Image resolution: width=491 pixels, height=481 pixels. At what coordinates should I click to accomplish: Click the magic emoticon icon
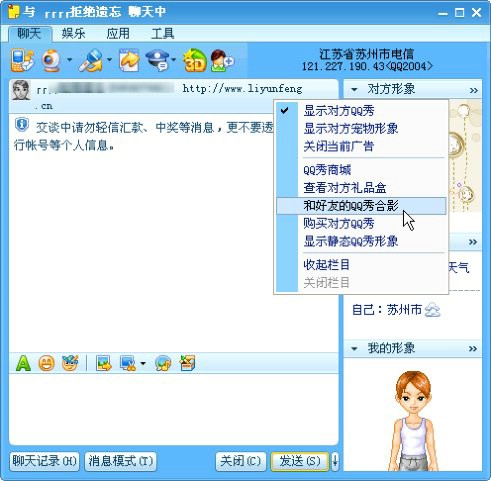(70, 363)
